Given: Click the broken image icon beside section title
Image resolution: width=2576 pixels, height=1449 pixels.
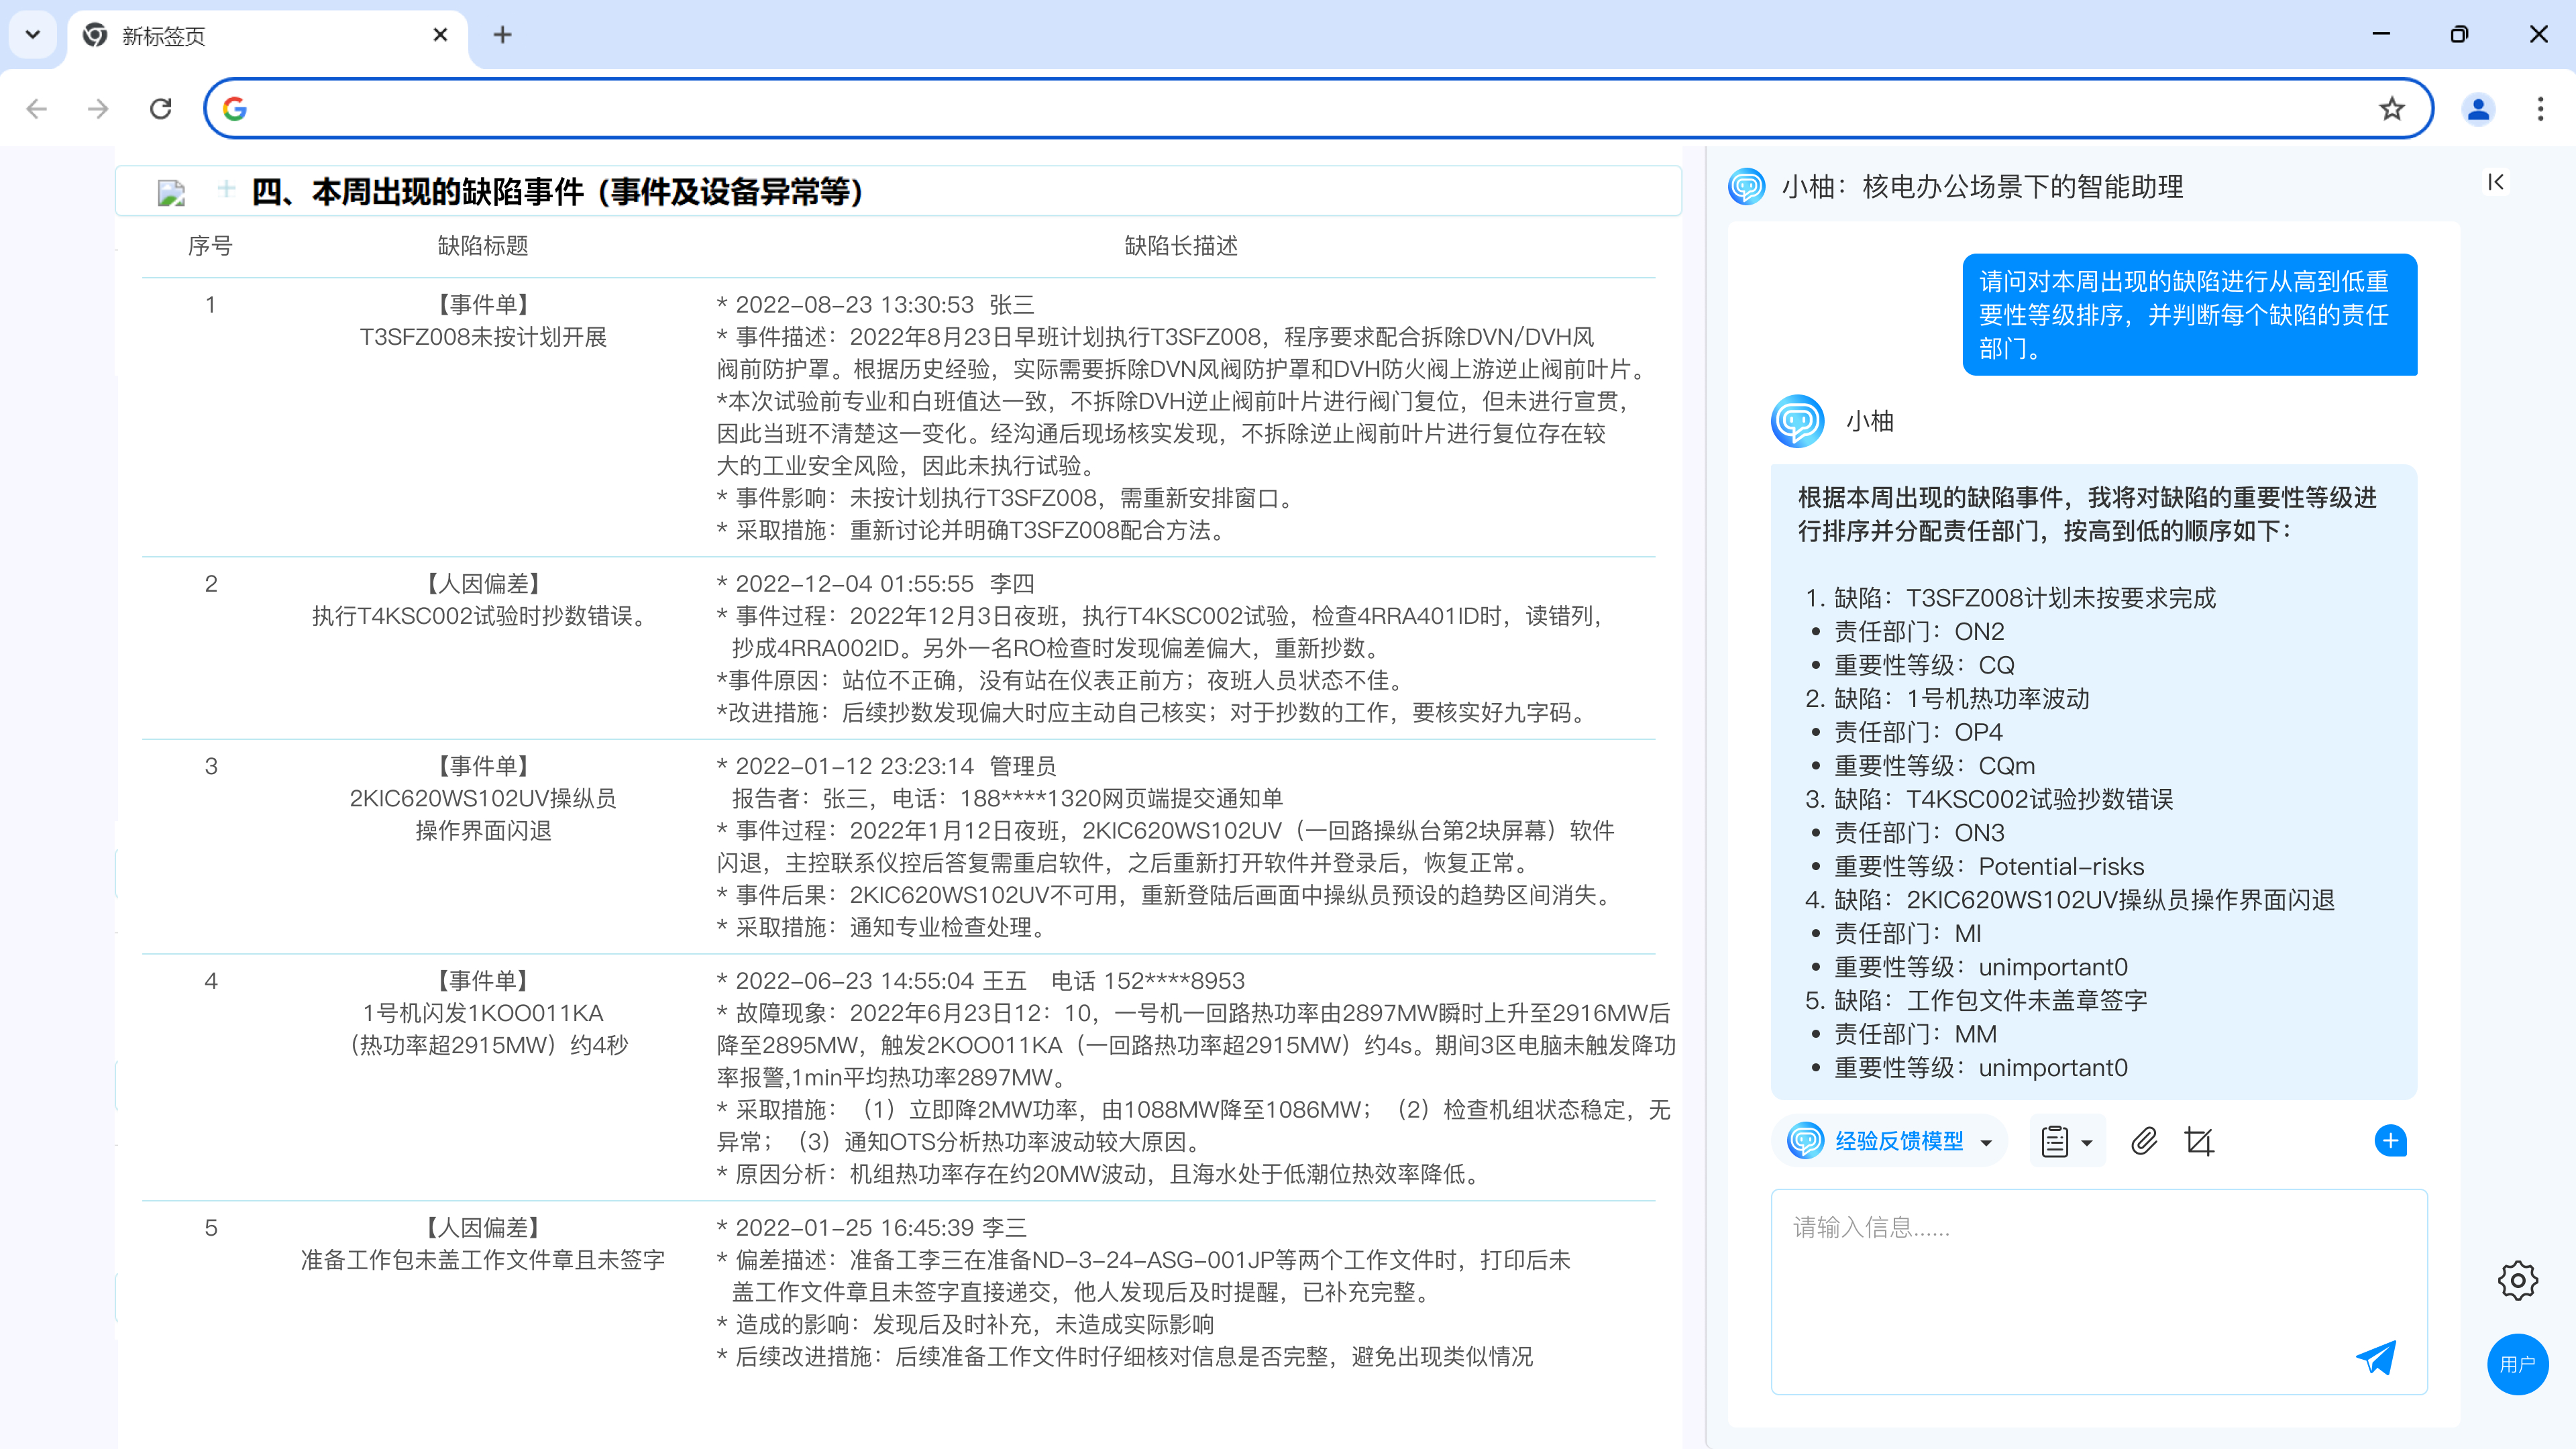Looking at the screenshot, I should click(171, 192).
